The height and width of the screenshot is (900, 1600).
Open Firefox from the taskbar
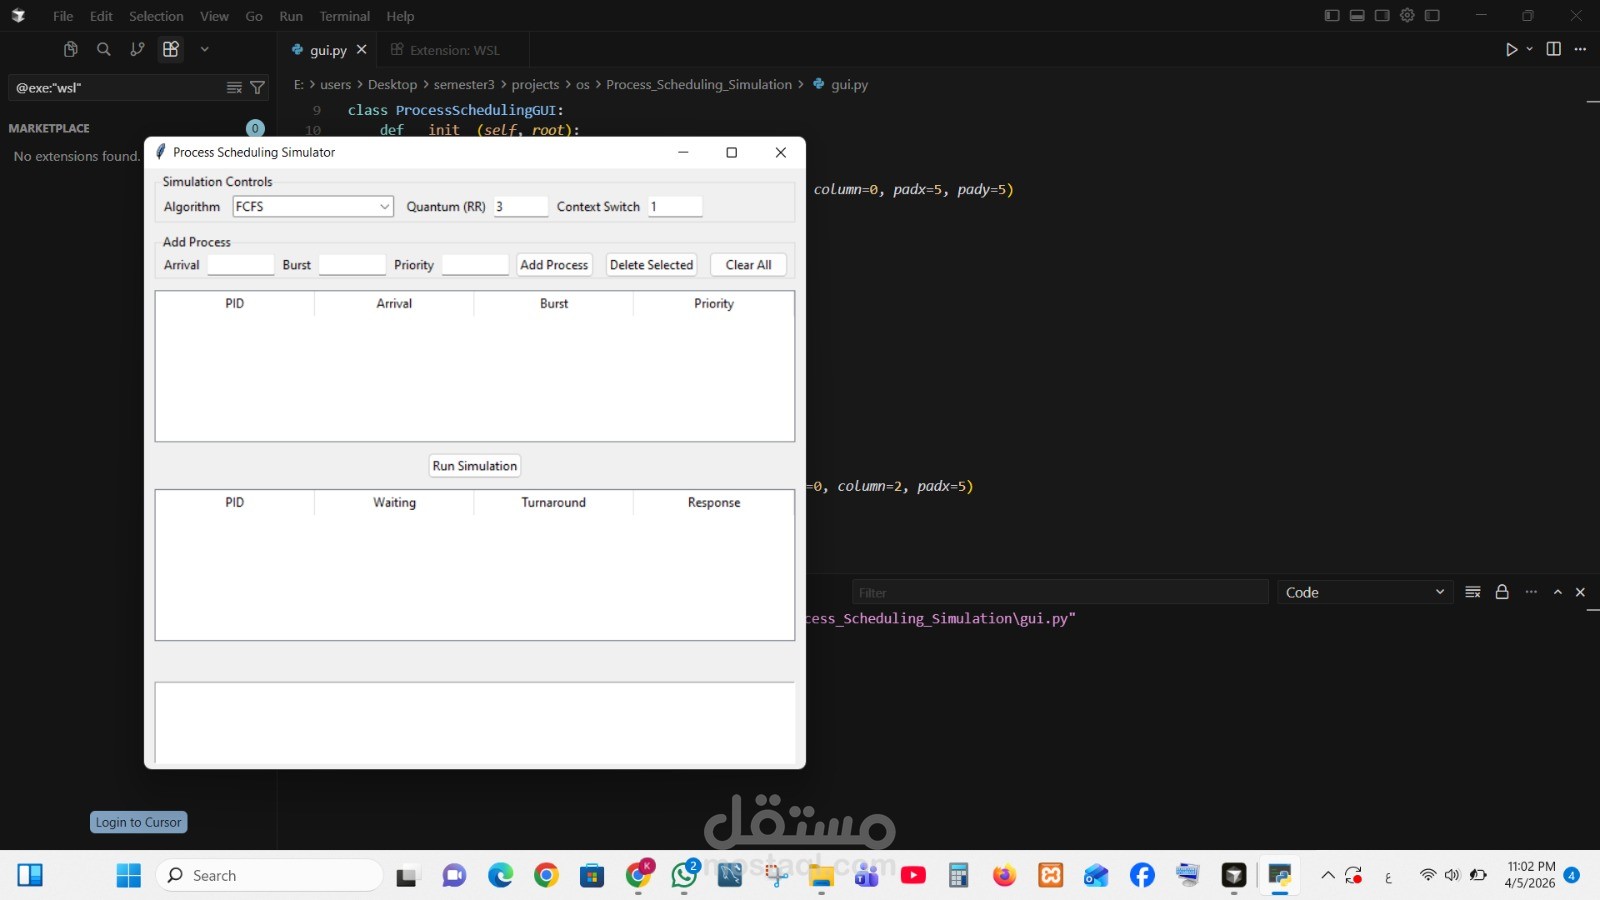tap(1004, 875)
